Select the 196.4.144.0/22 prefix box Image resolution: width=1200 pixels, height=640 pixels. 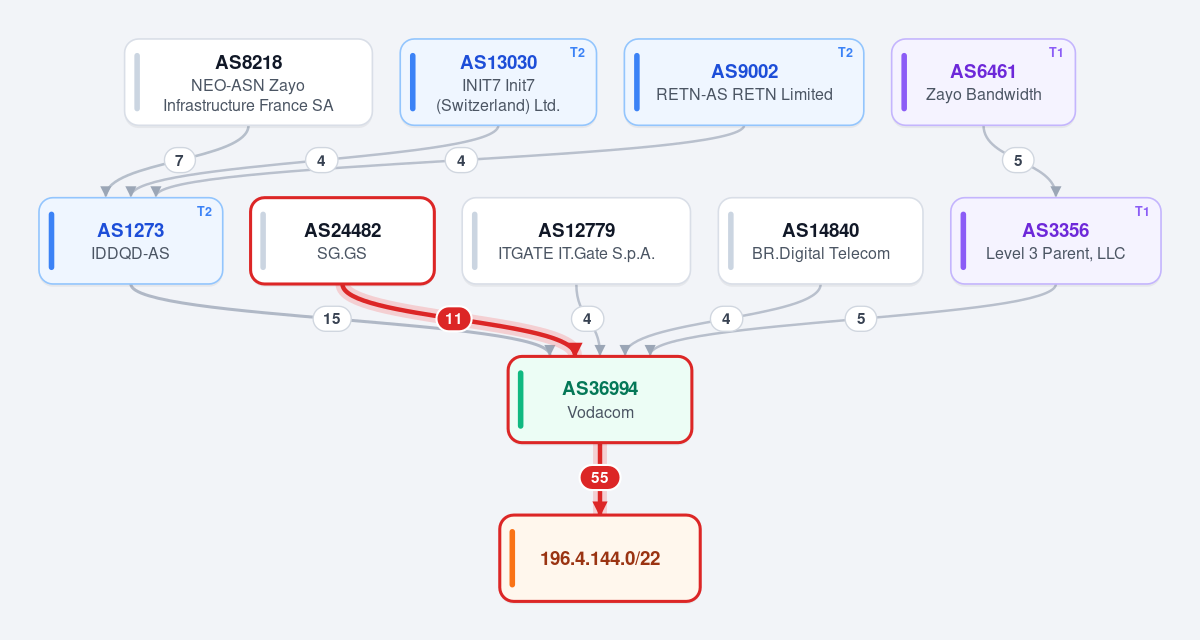[x=600, y=558]
